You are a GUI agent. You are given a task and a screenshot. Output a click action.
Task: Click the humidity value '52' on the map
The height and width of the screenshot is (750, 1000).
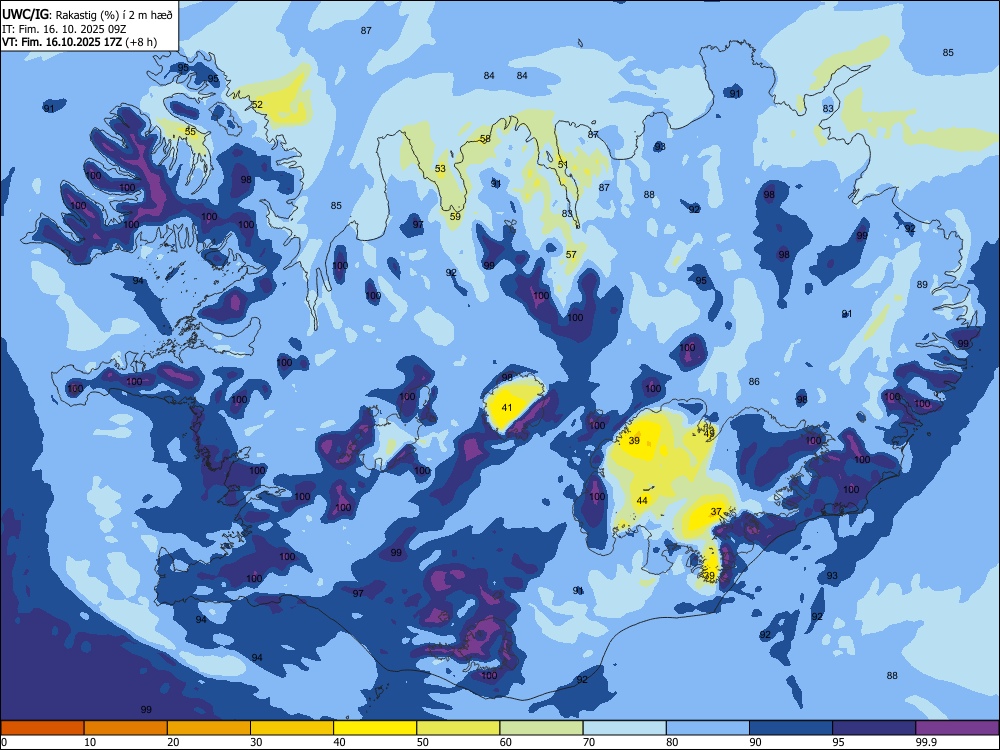tap(257, 105)
